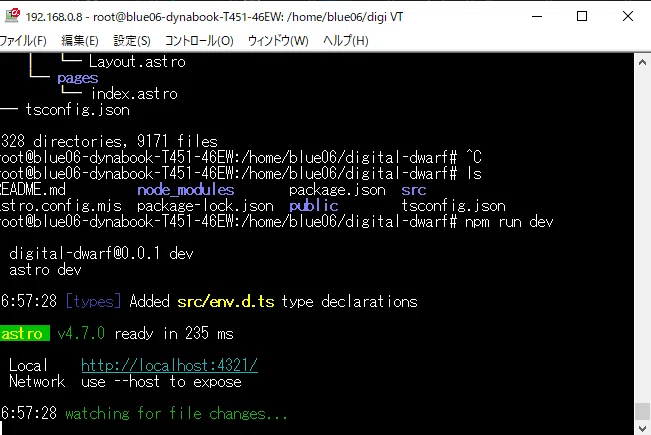Click the src/env.d.ts yellow text

(226, 302)
